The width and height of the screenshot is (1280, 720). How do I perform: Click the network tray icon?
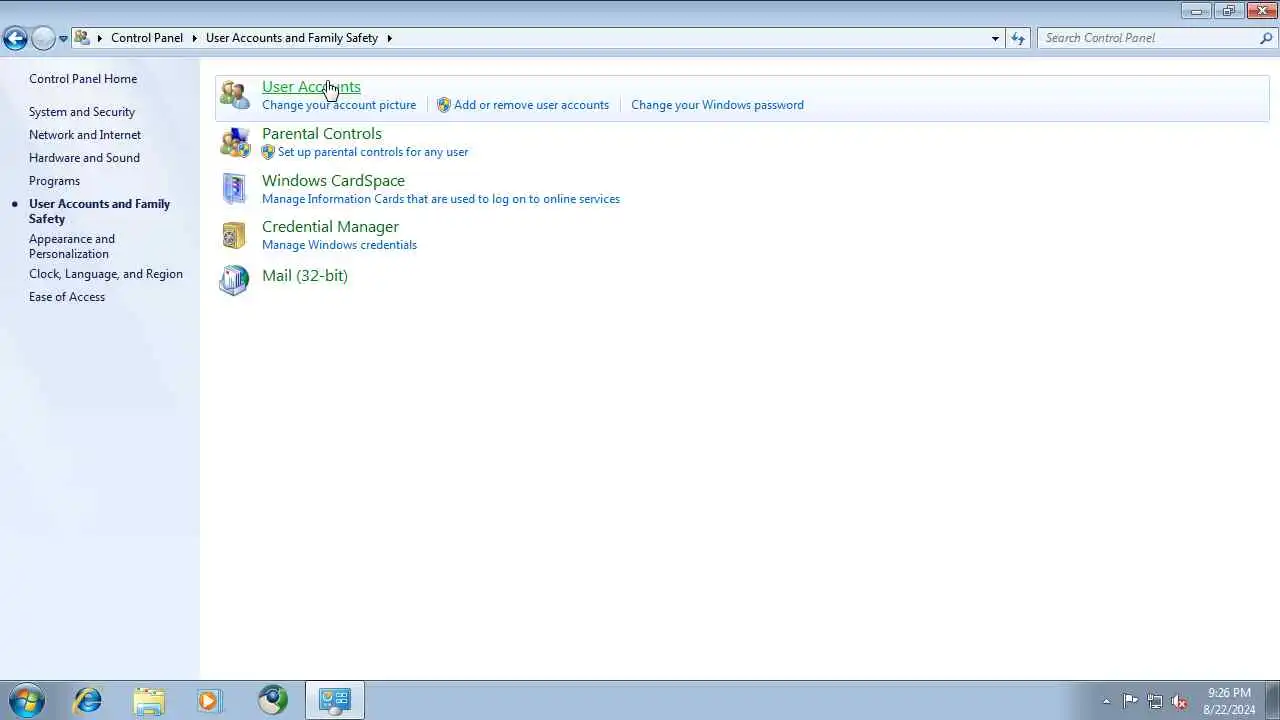point(1155,701)
